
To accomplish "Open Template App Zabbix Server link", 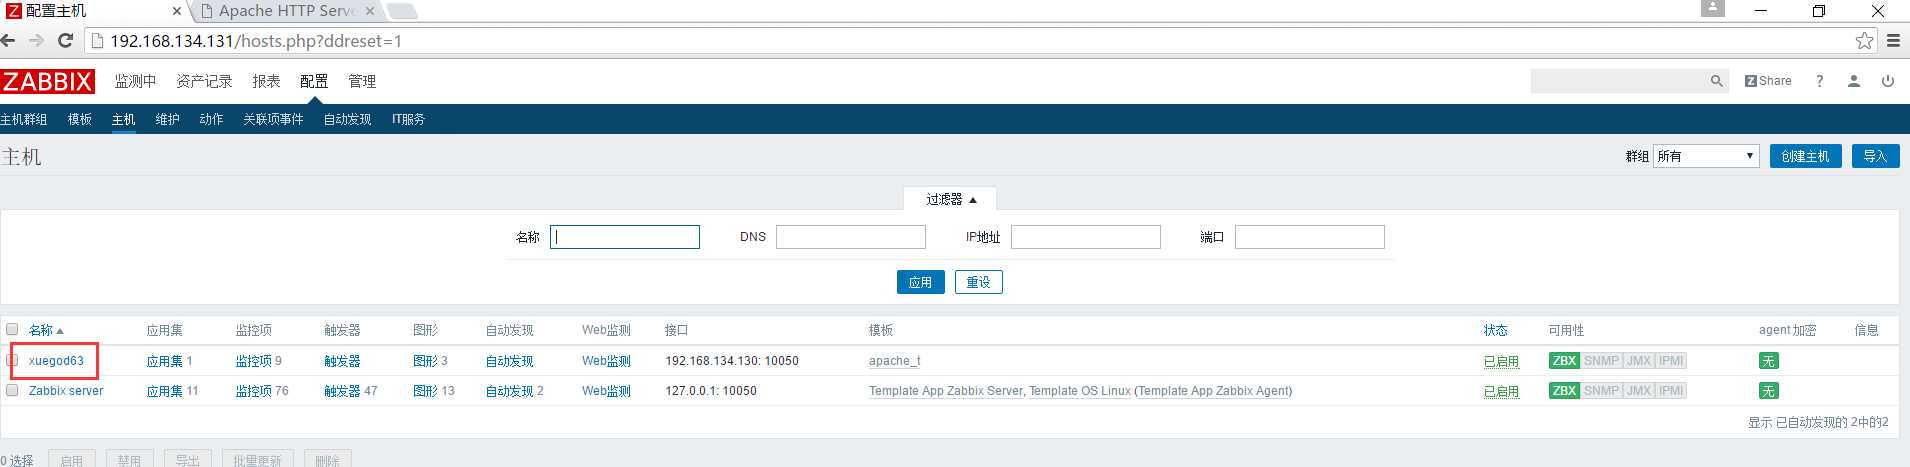I will coord(946,391).
